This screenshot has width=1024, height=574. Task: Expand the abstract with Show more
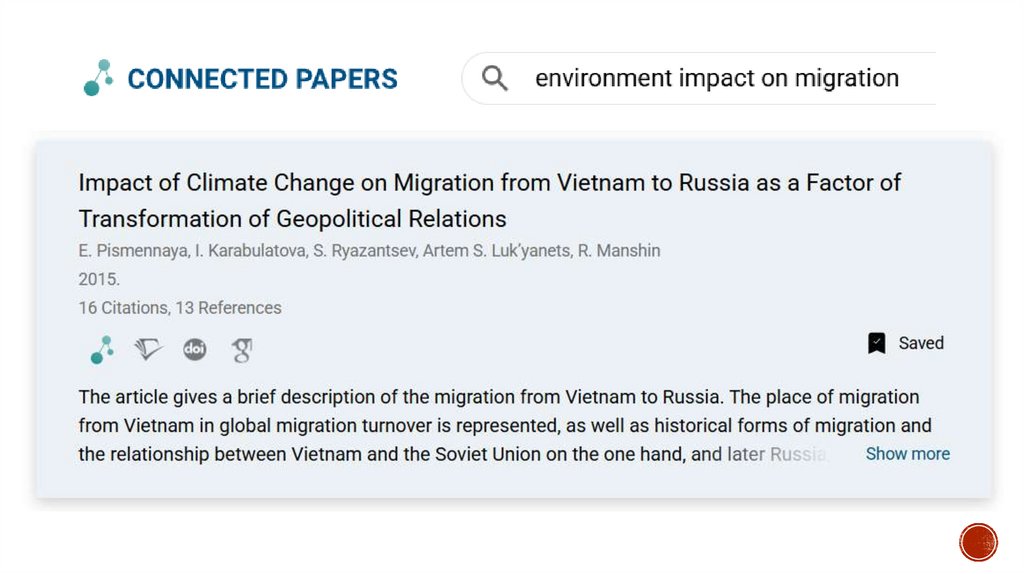point(907,454)
